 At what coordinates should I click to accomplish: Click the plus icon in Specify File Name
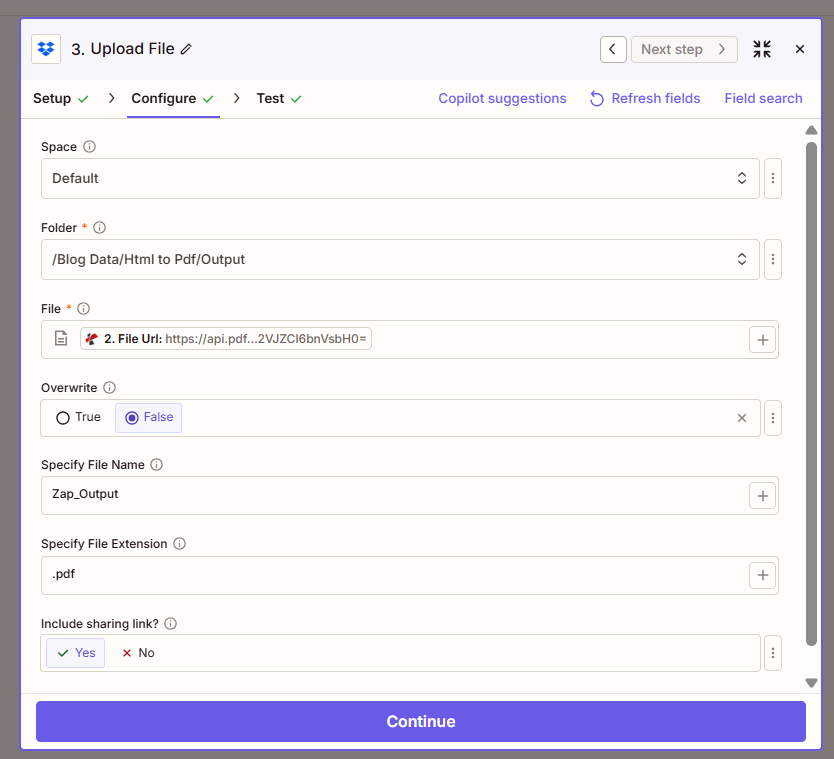pos(762,495)
